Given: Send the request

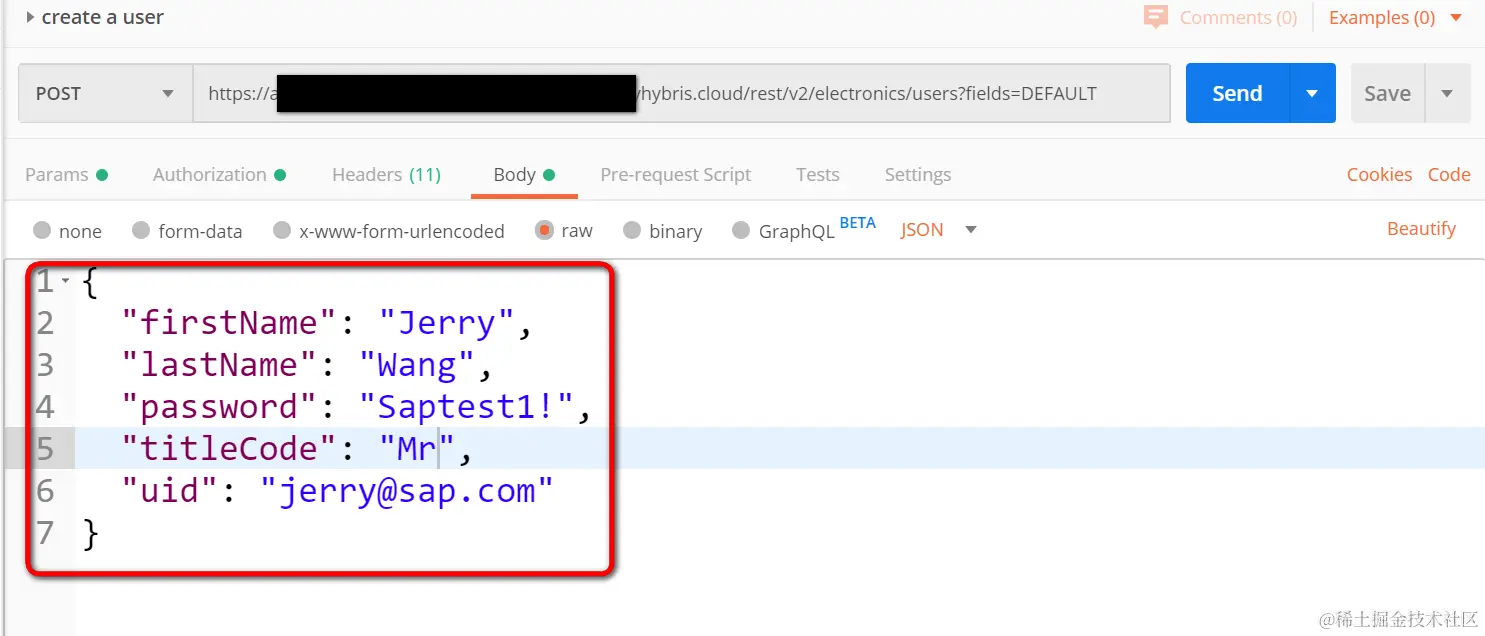Looking at the screenshot, I should point(1237,93).
